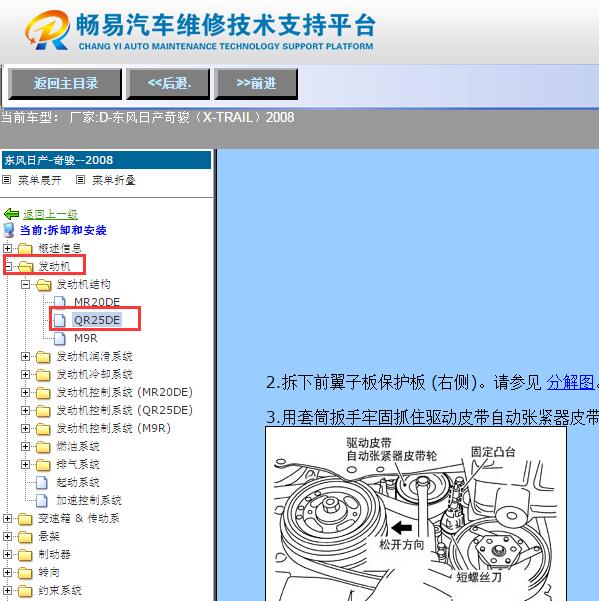Click the 发动机 open folder icon

25,266
